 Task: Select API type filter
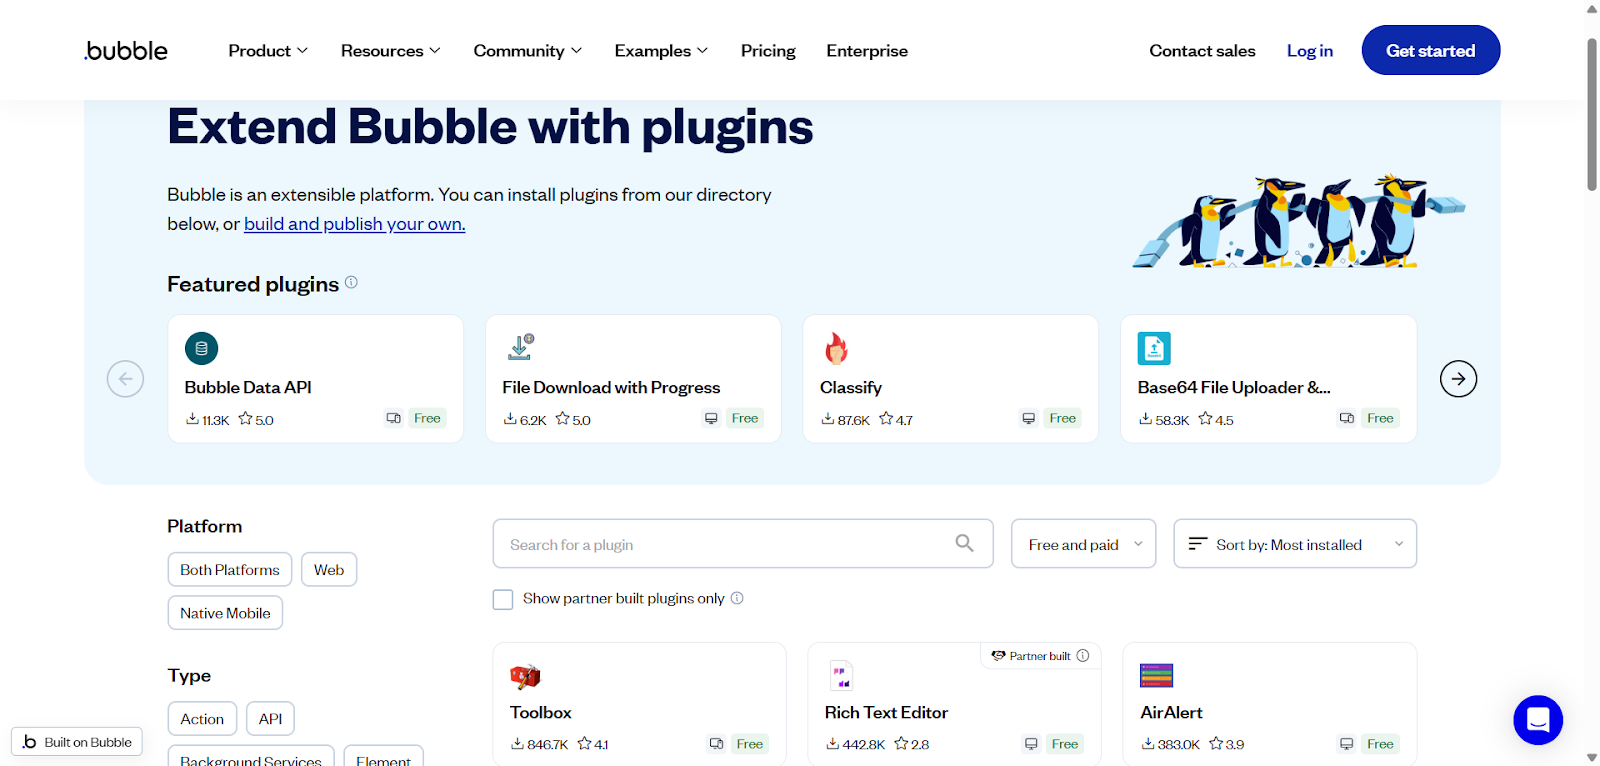[270, 719]
